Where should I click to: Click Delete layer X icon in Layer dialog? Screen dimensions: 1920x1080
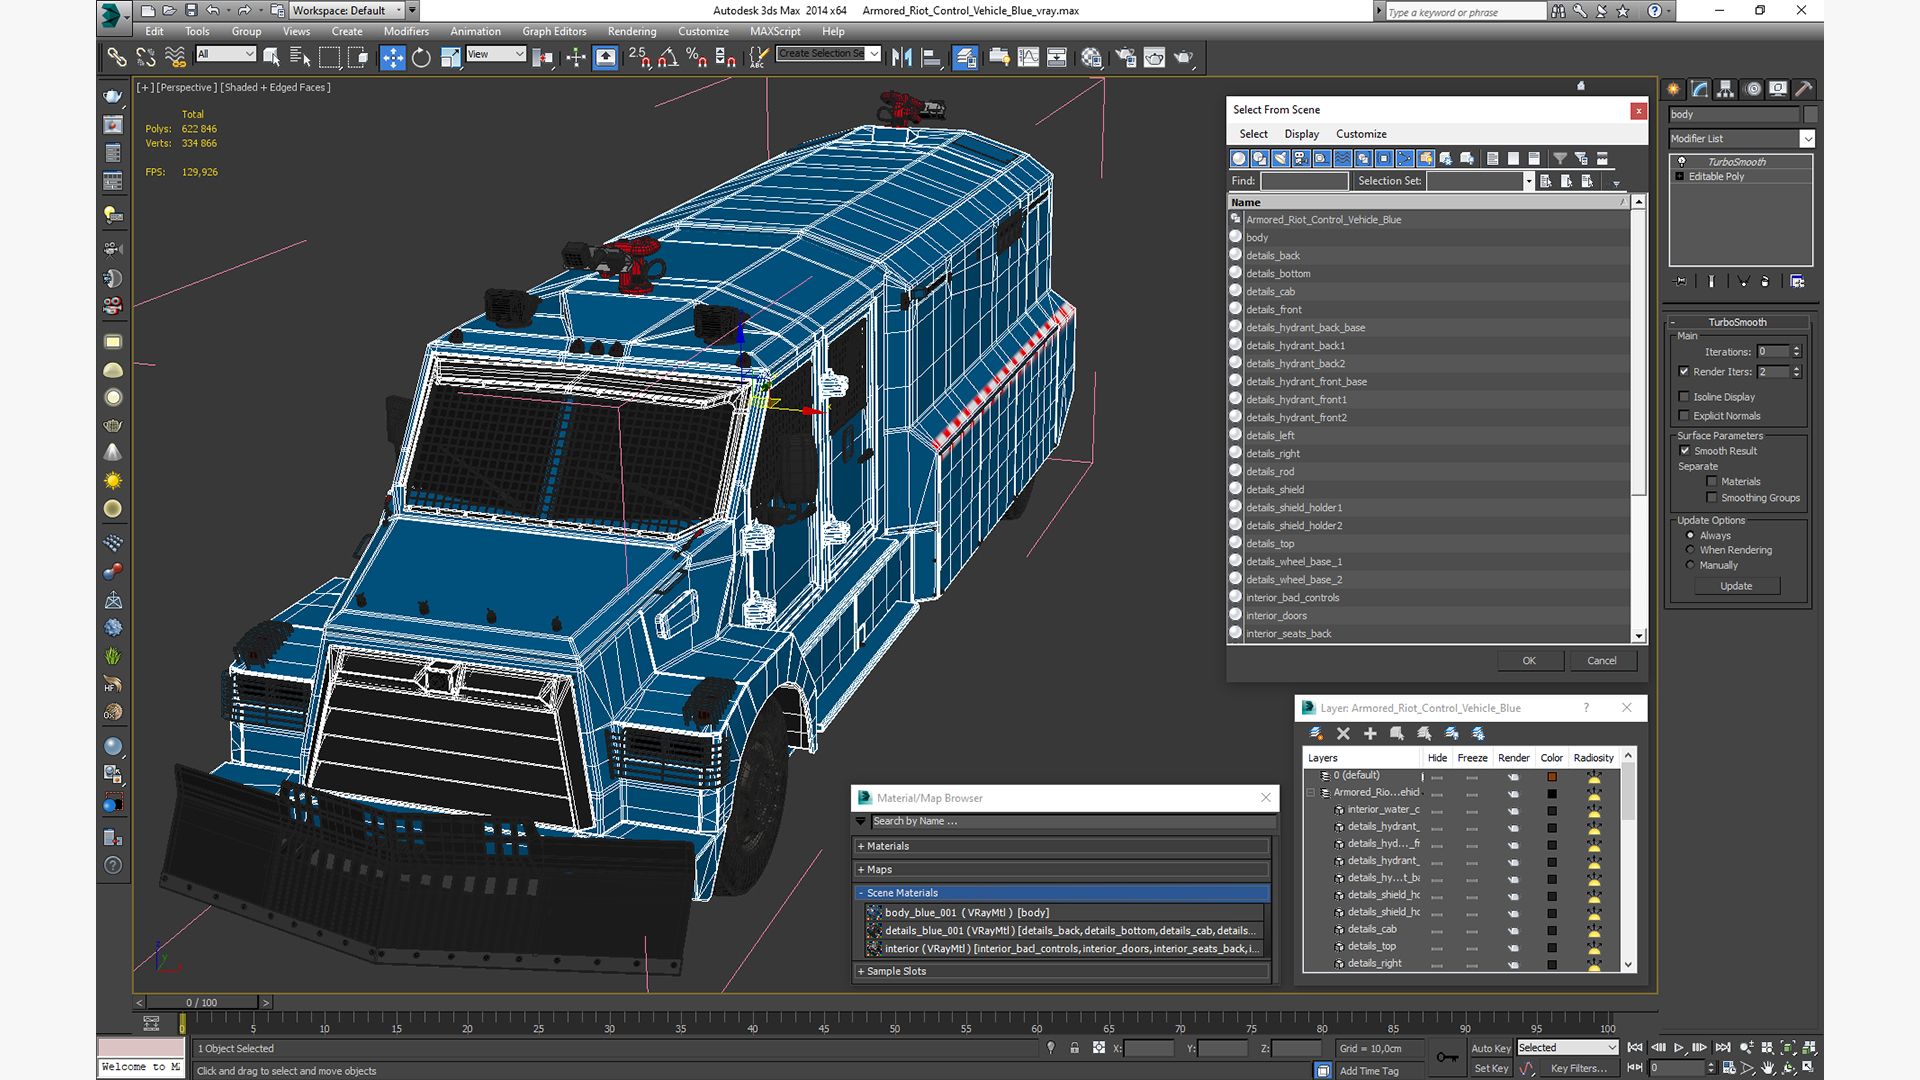1344,734
